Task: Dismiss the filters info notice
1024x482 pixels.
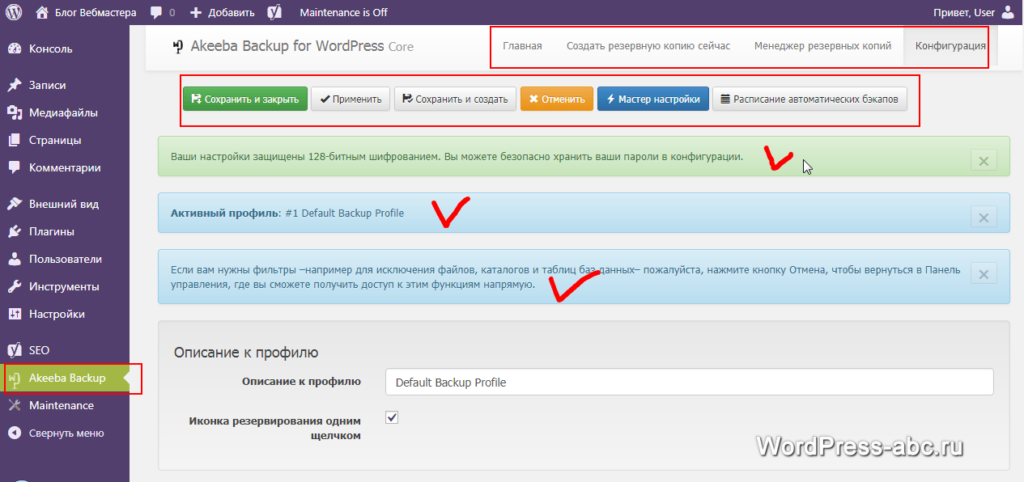Action: (x=984, y=272)
